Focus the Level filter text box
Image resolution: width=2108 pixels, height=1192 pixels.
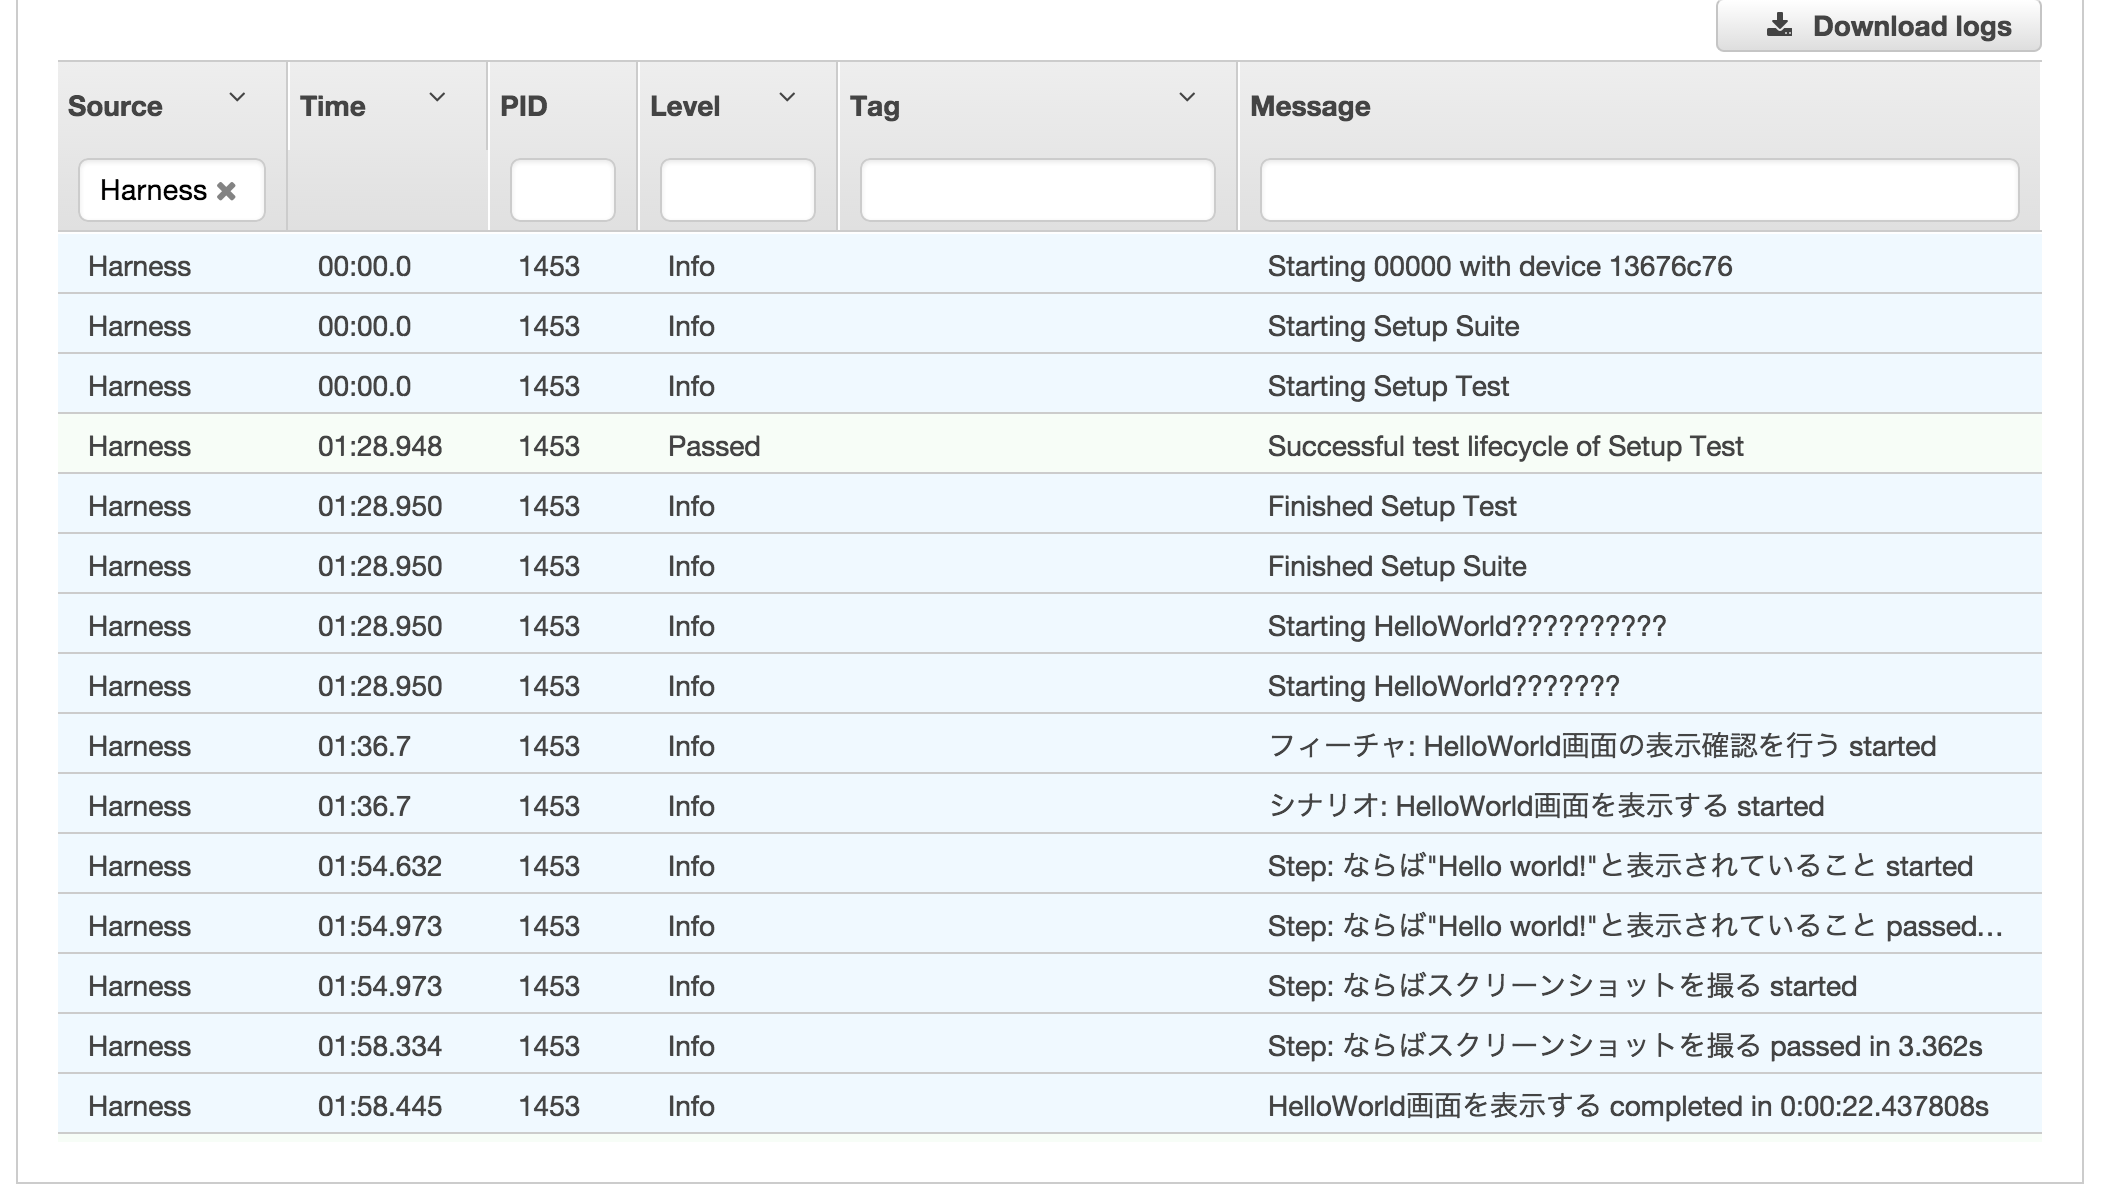pyautogui.click(x=737, y=190)
